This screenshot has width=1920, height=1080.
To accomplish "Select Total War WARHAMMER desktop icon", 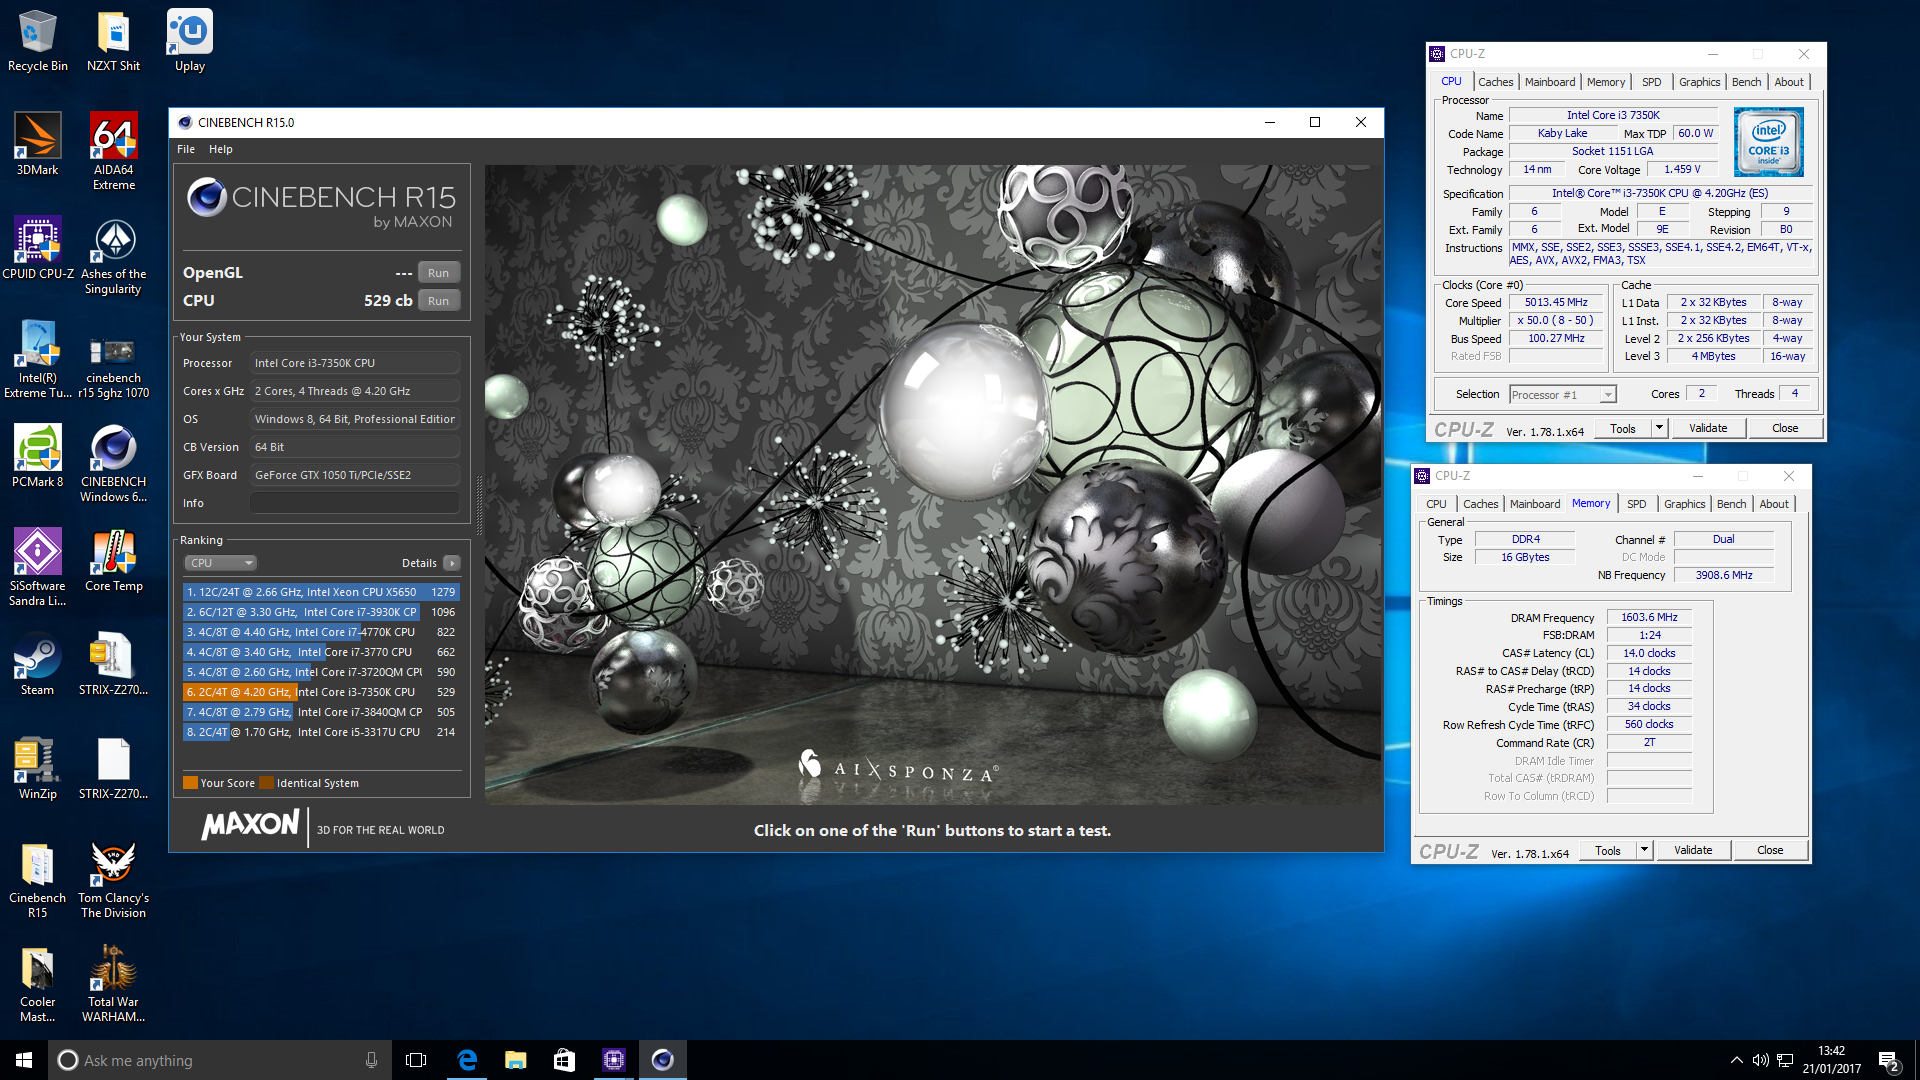I will [113, 983].
